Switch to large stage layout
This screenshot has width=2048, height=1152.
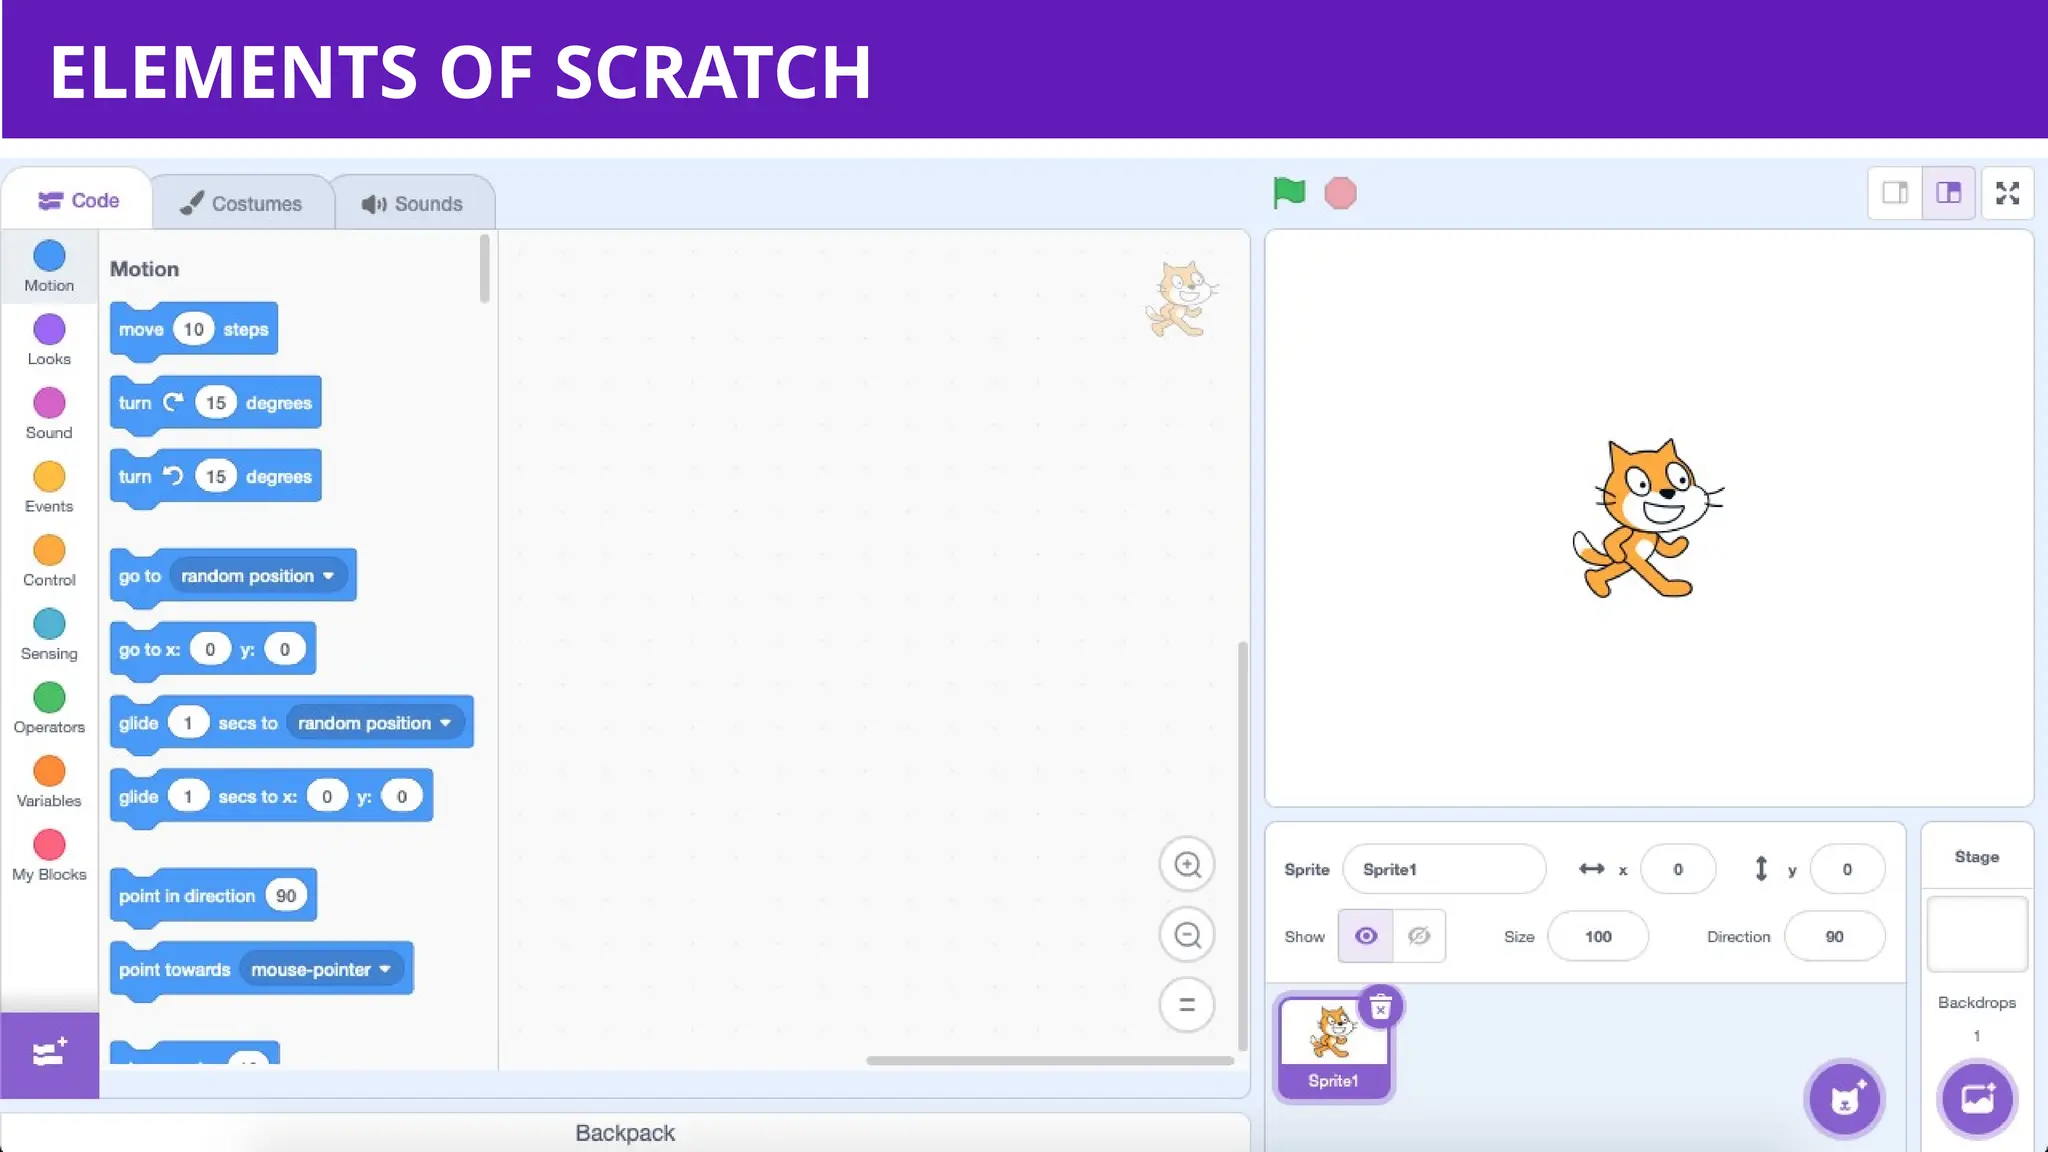pyautogui.click(x=1948, y=193)
